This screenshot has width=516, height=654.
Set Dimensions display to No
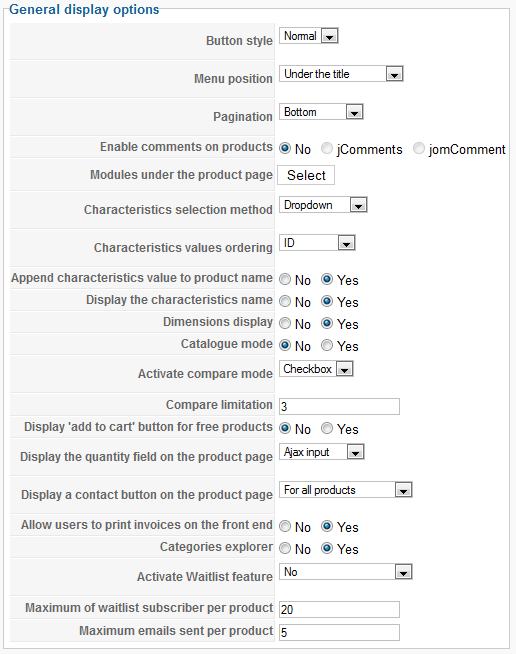[285, 323]
